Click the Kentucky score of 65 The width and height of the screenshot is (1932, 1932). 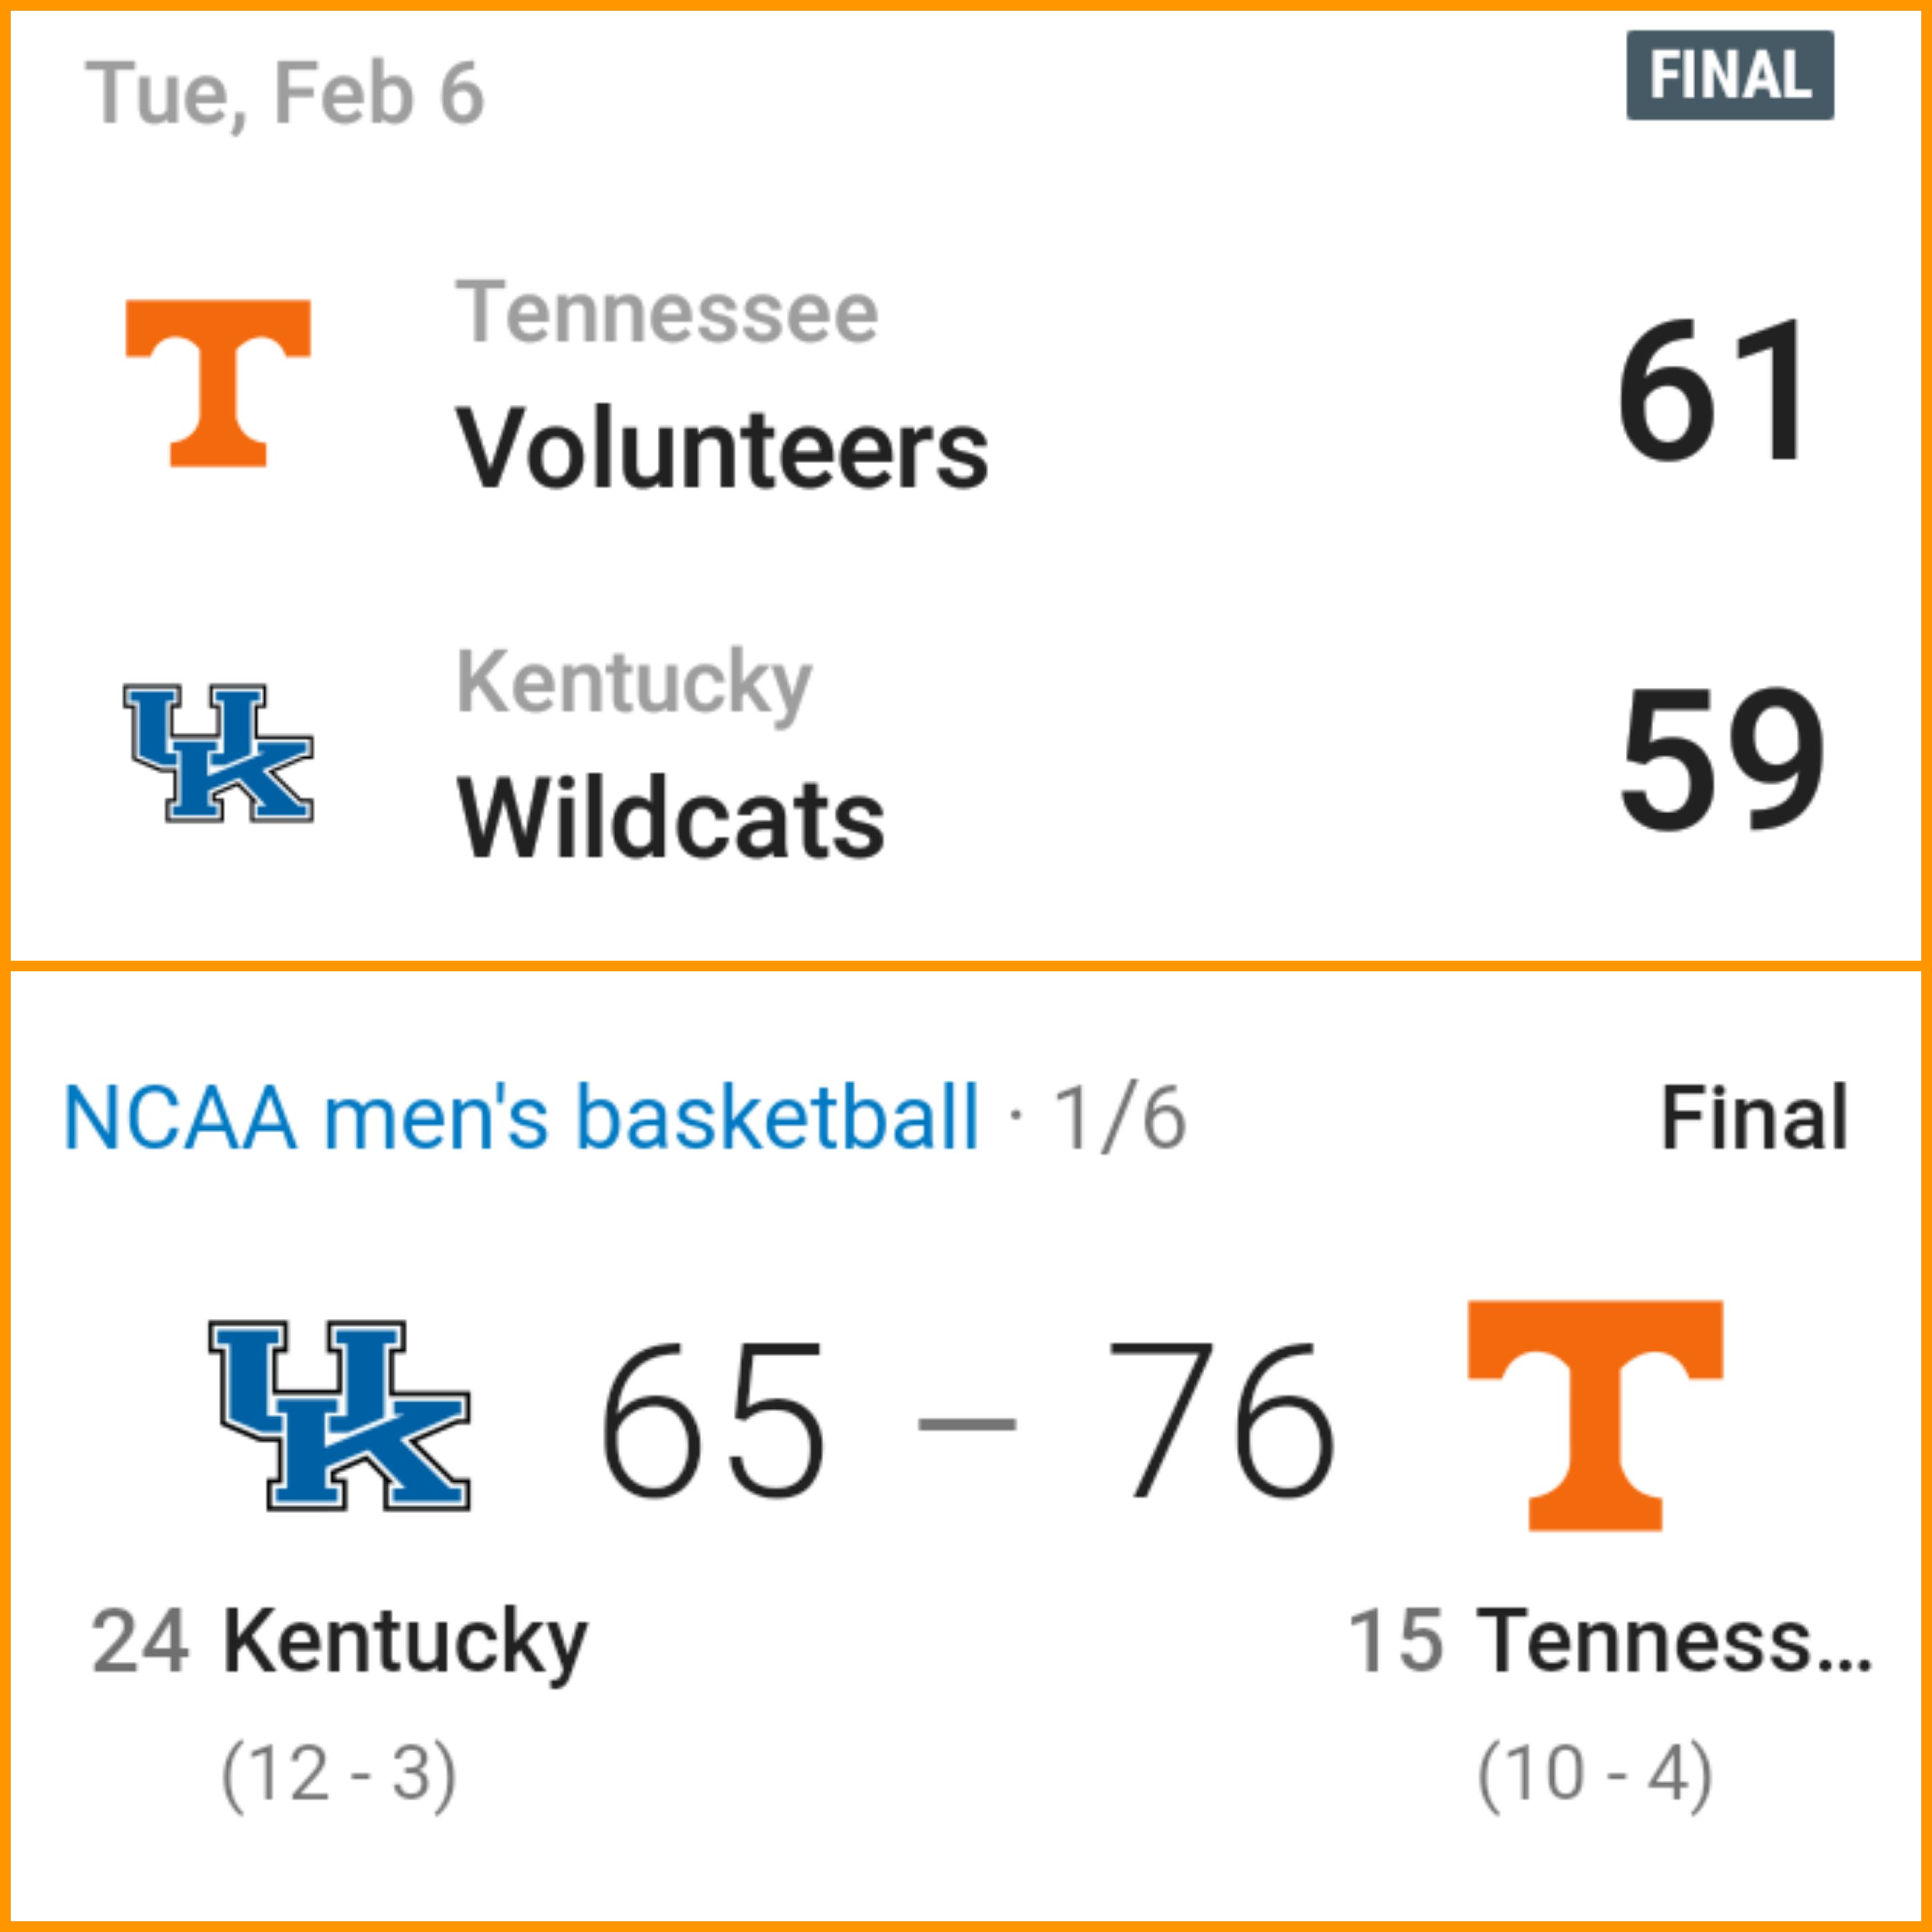coord(713,1420)
